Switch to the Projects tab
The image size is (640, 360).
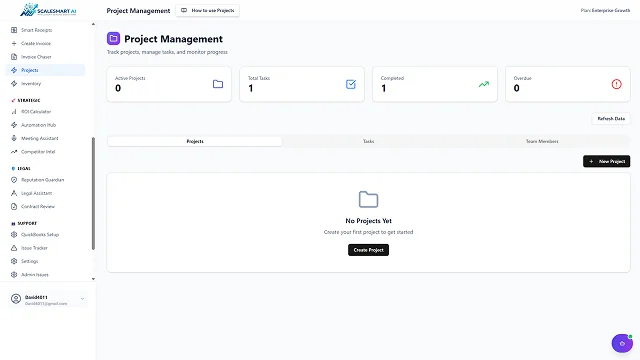pos(195,141)
